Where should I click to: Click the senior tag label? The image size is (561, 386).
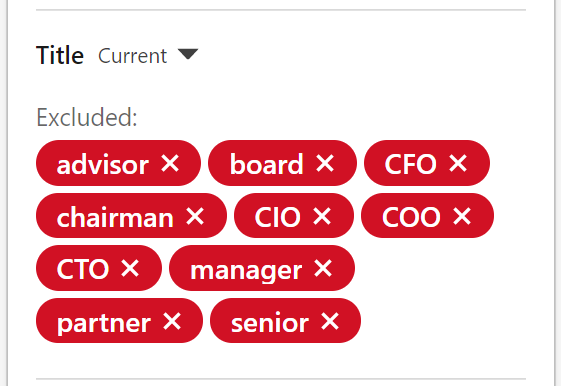tap(270, 323)
